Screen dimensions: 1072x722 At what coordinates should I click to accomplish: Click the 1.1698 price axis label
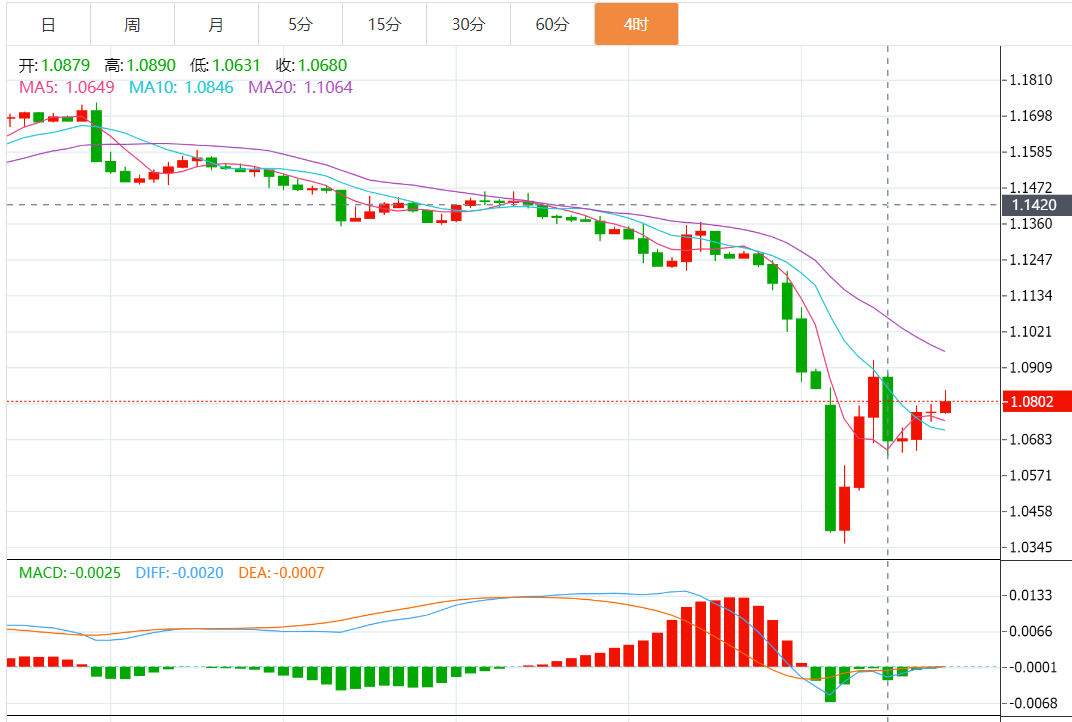[1031, 116]
